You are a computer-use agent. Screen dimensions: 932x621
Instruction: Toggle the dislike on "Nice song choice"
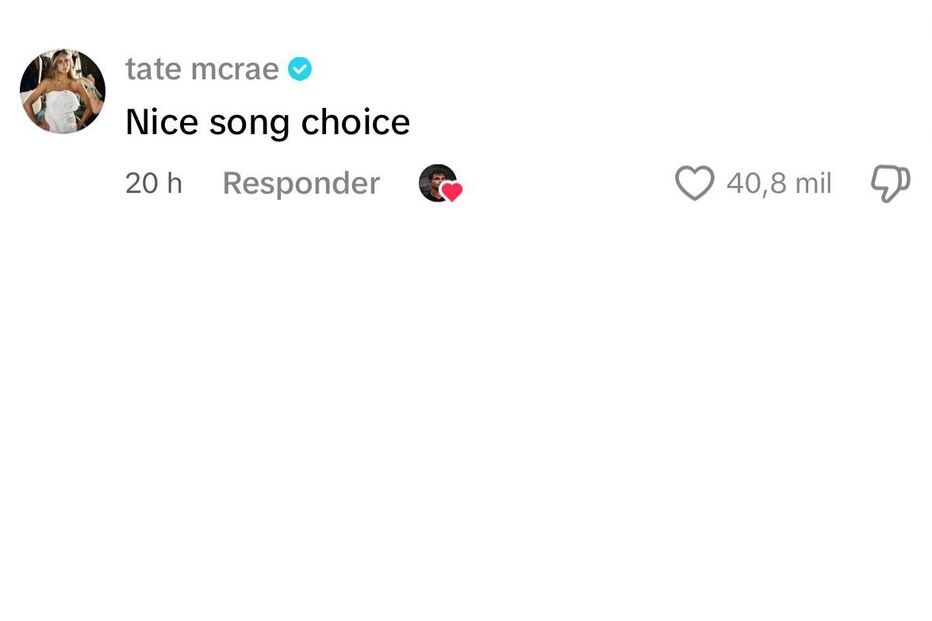(x=890, y=183)
